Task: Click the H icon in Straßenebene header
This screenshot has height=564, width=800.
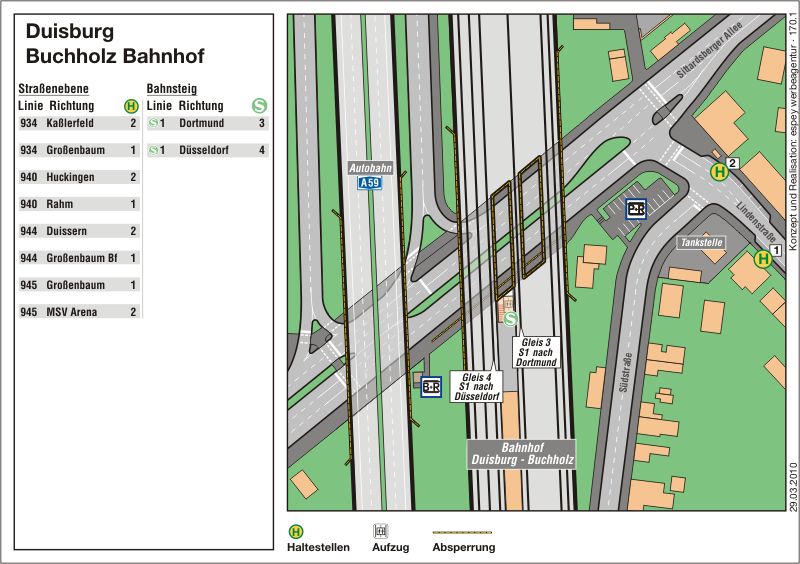Action: (130, 105)
